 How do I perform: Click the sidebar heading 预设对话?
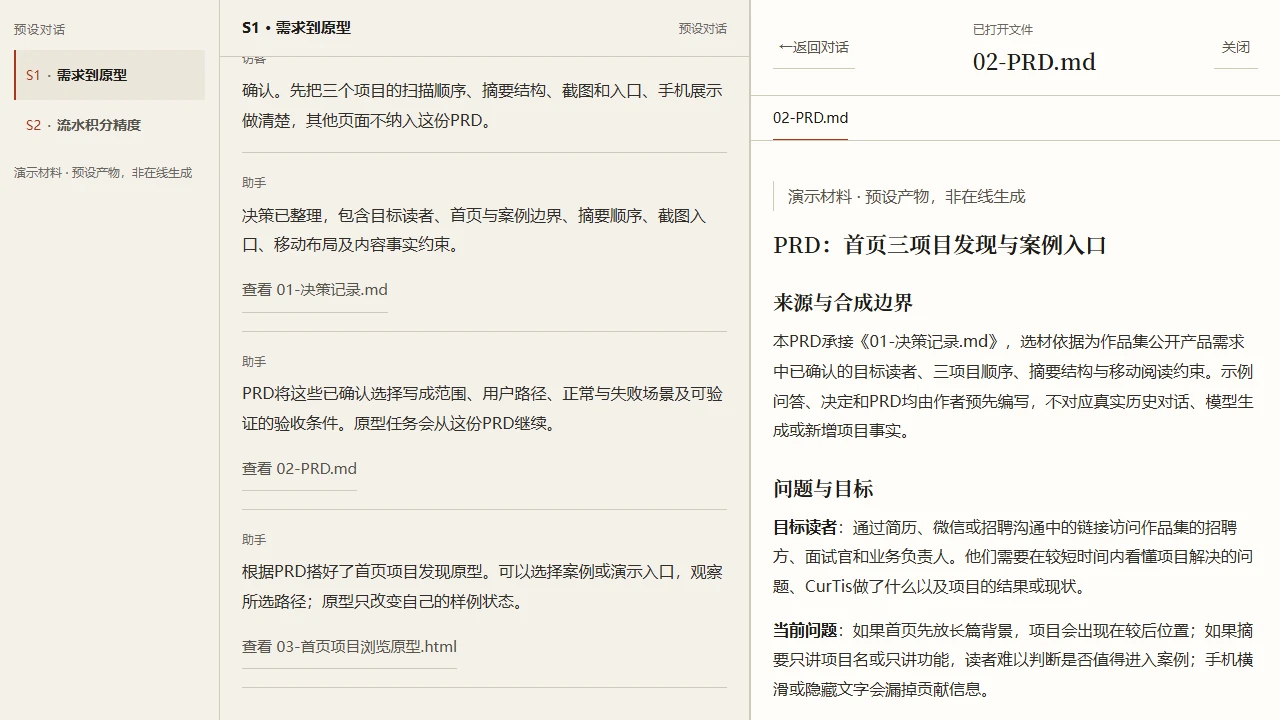[40, 30]
